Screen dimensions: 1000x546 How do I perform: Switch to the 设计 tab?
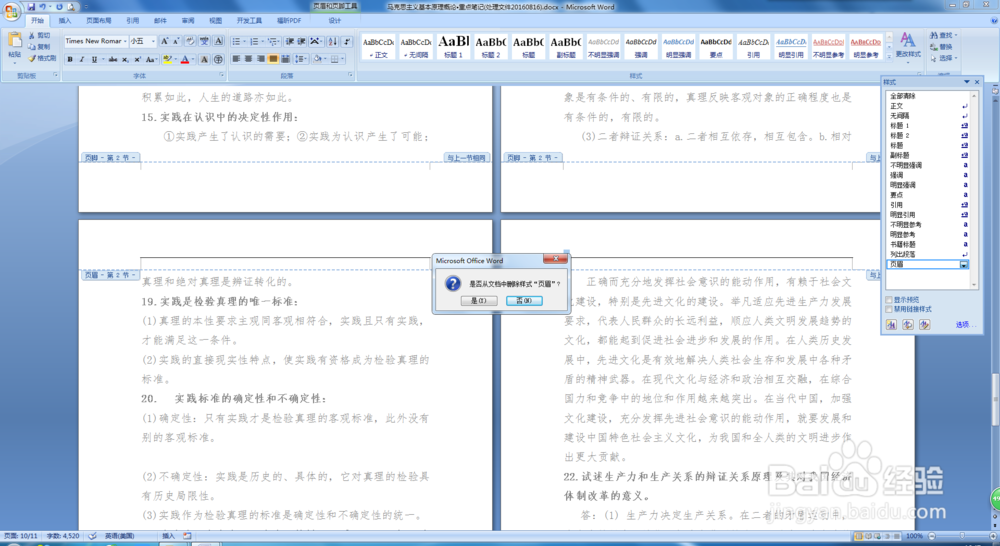[334, 20]
